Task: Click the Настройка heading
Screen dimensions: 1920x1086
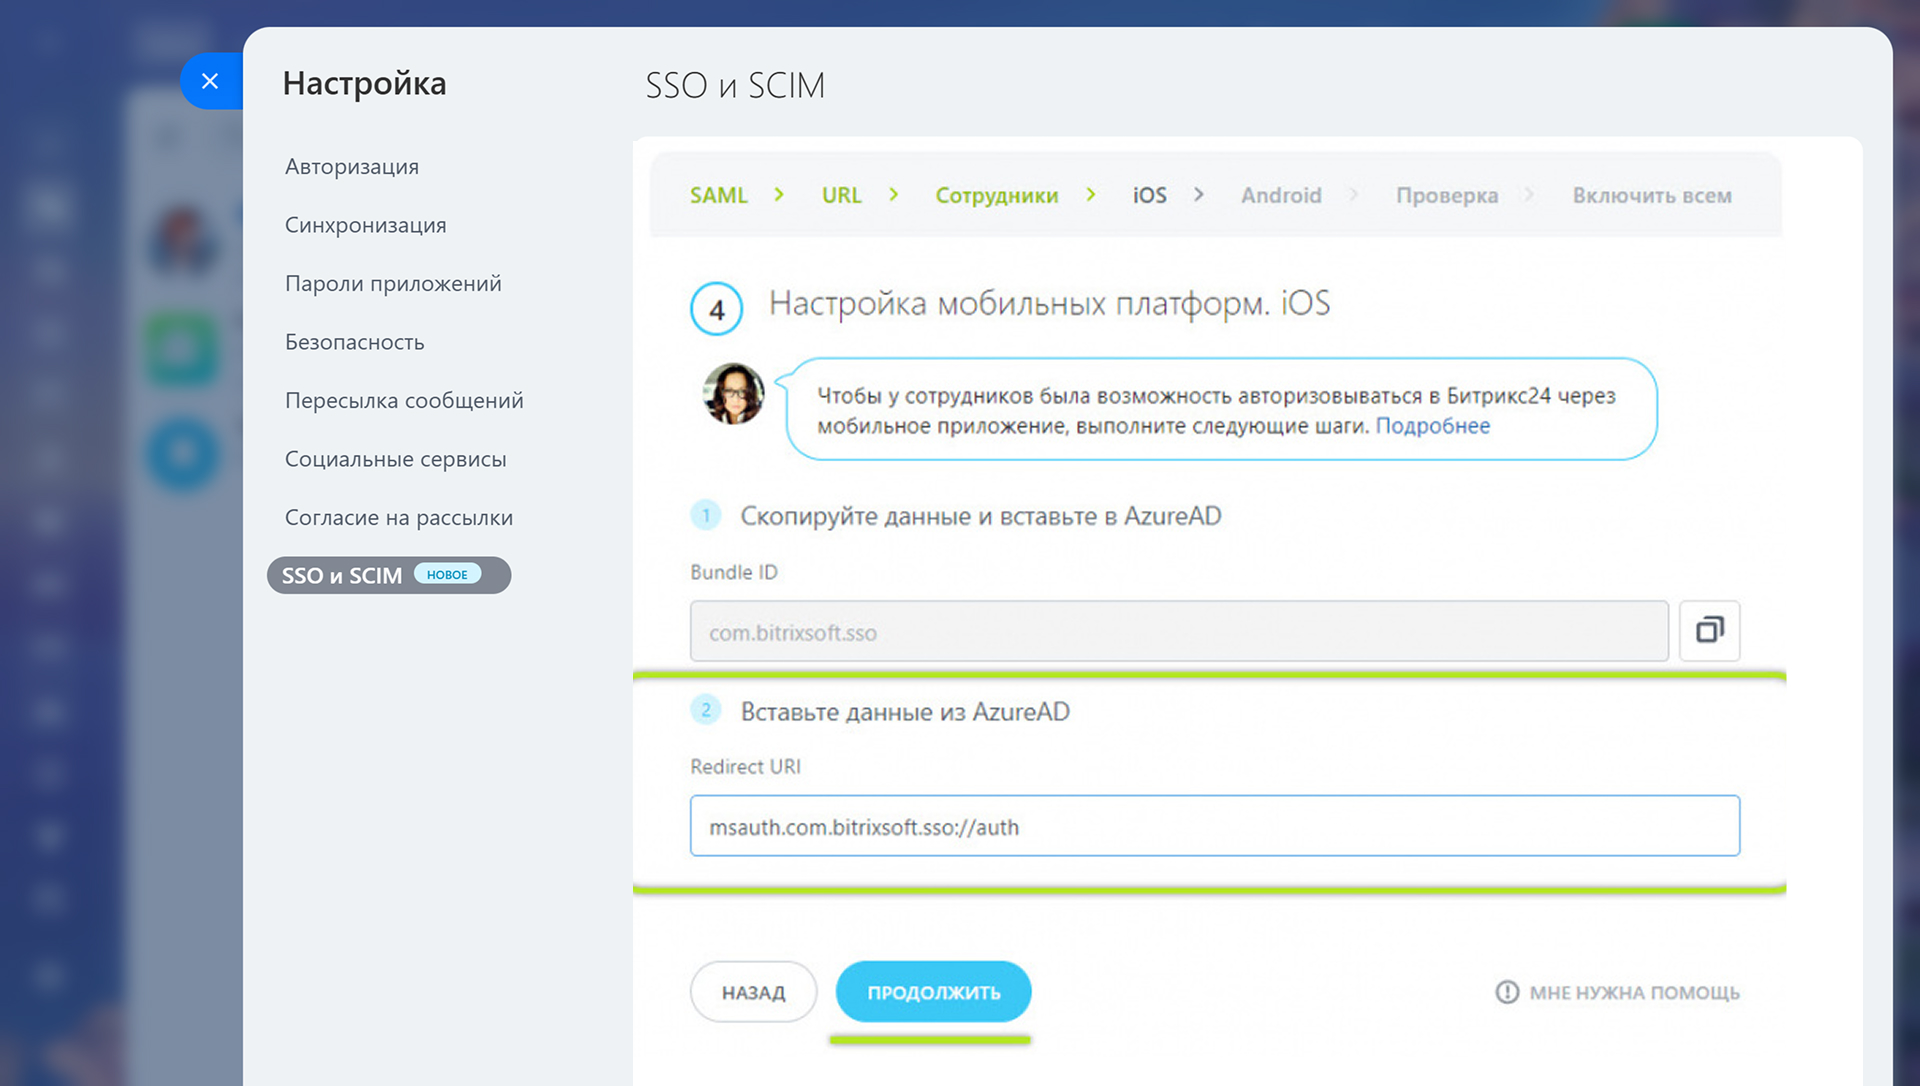Action: [x=364, y=84]
